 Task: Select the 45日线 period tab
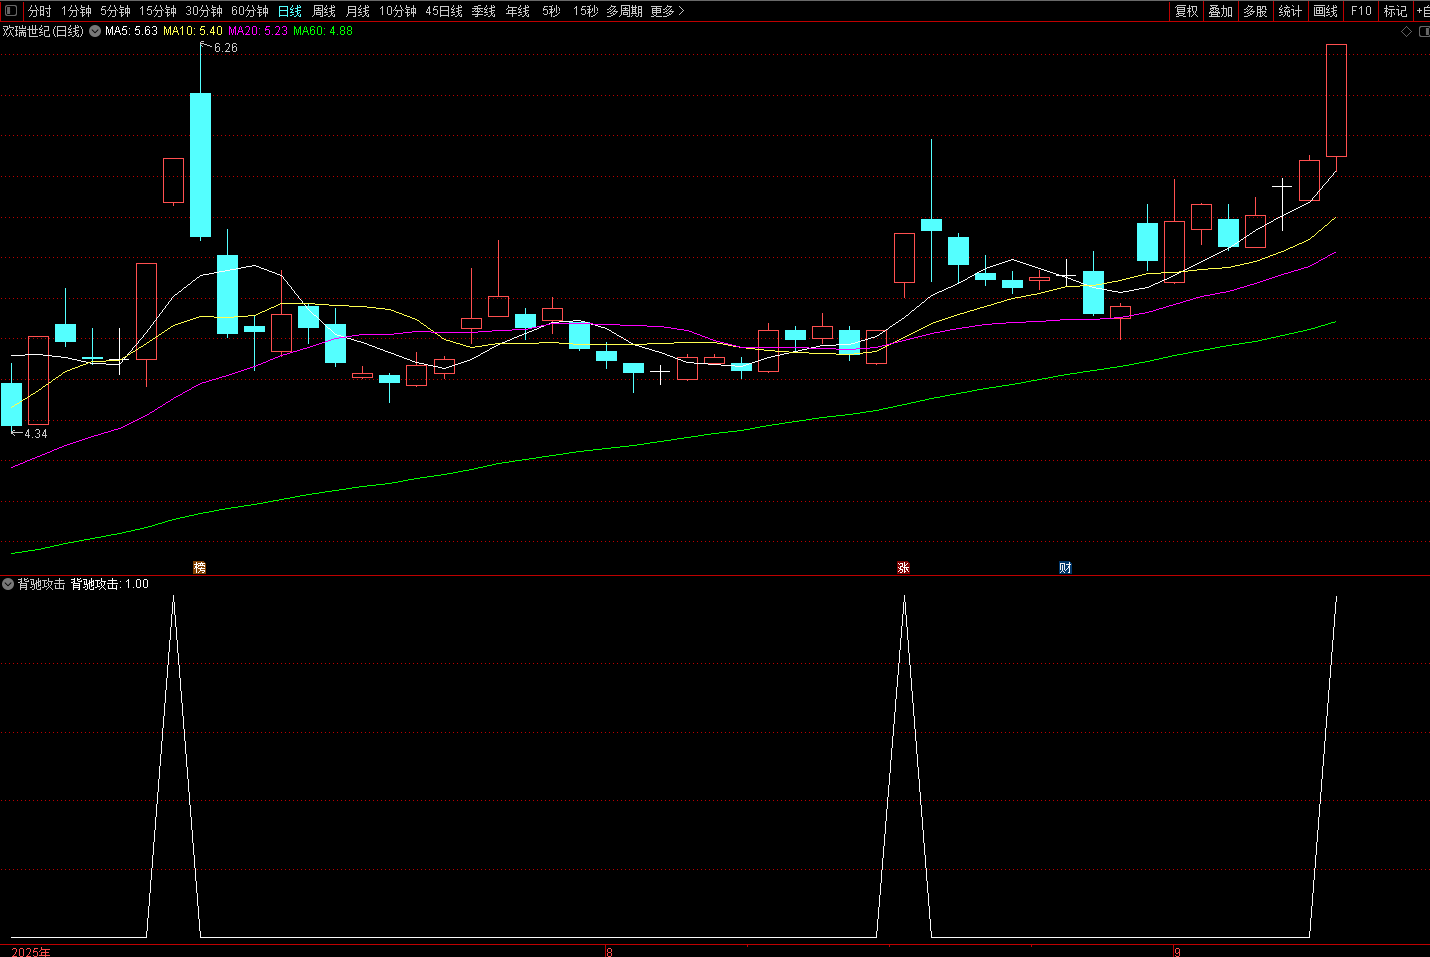pos(444,11)
